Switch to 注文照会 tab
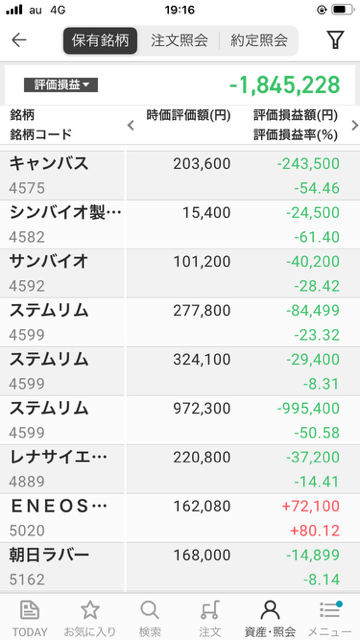 pyautogui.click(x=179, y=40)
